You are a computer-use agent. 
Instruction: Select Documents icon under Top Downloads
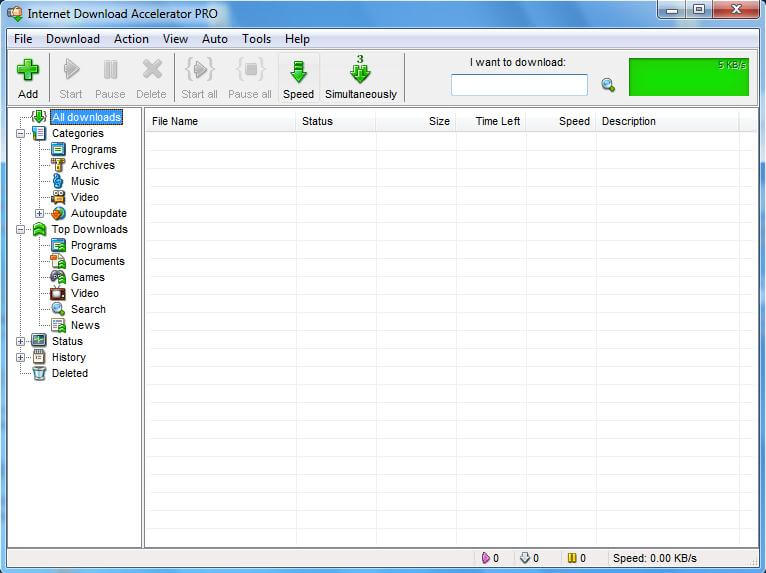pyautogui.click(x=58, y=261)
